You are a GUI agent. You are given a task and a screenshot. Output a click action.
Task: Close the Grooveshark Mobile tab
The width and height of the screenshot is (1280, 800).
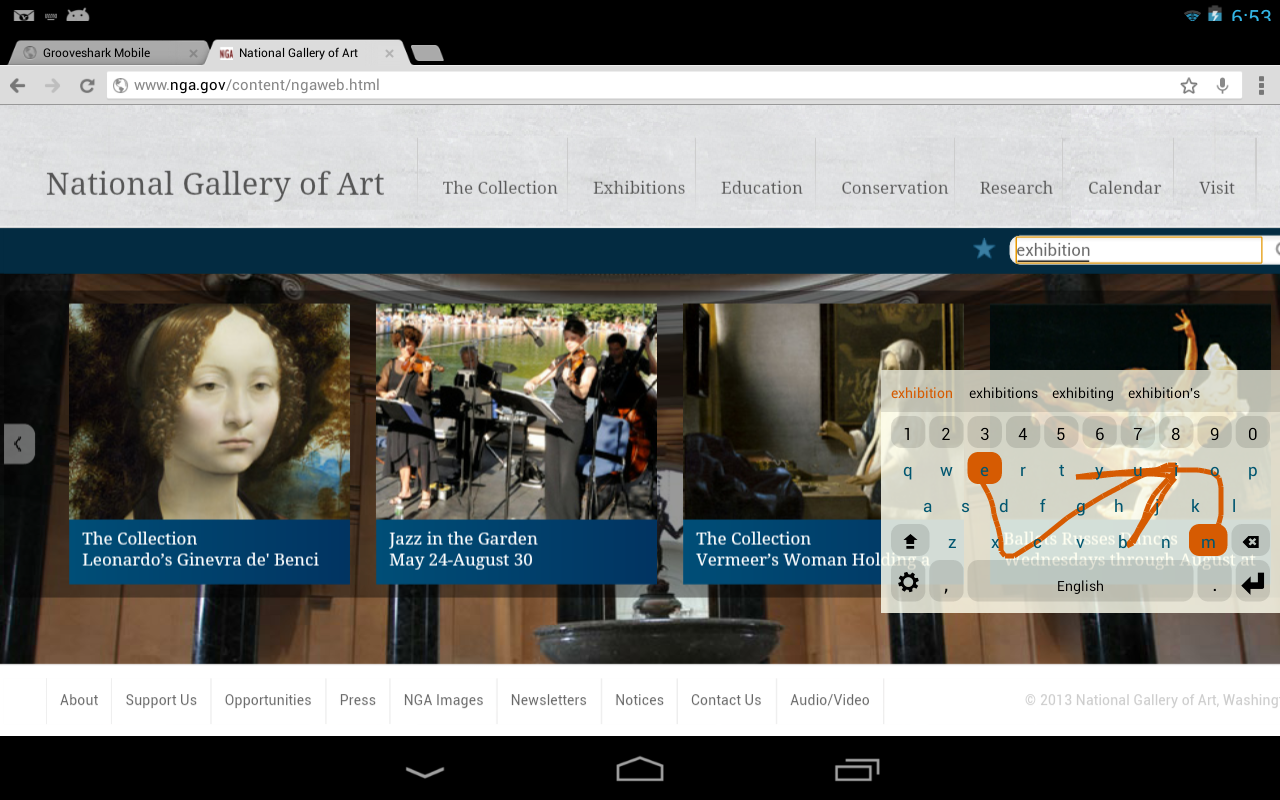point(194,53)
